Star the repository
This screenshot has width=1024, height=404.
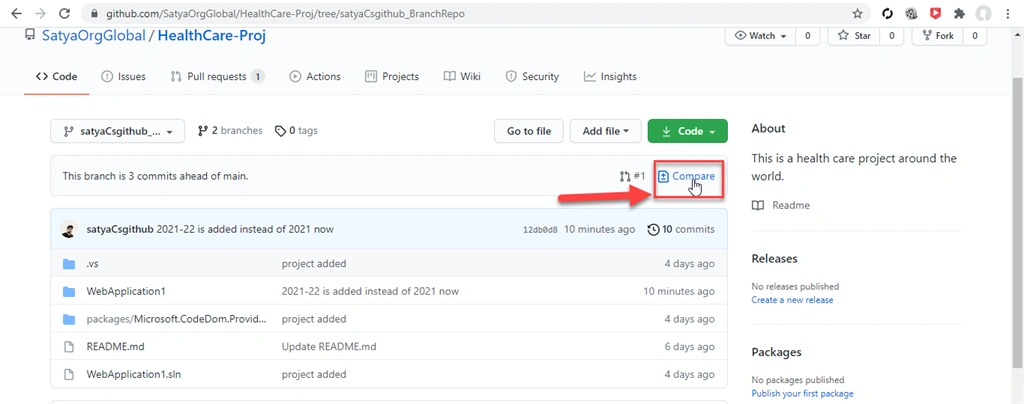click(854, 36)
